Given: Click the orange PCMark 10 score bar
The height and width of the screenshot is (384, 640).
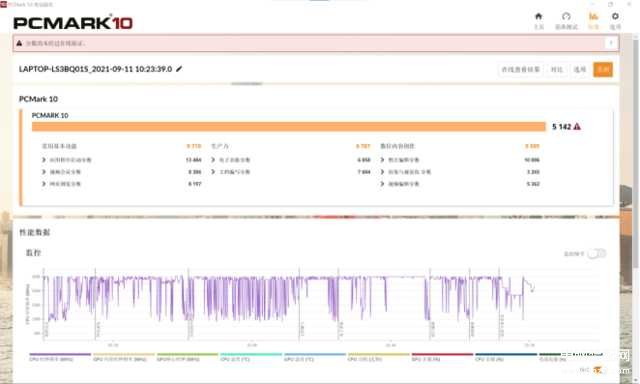Looking at the screenshot, I should (289, 127).
